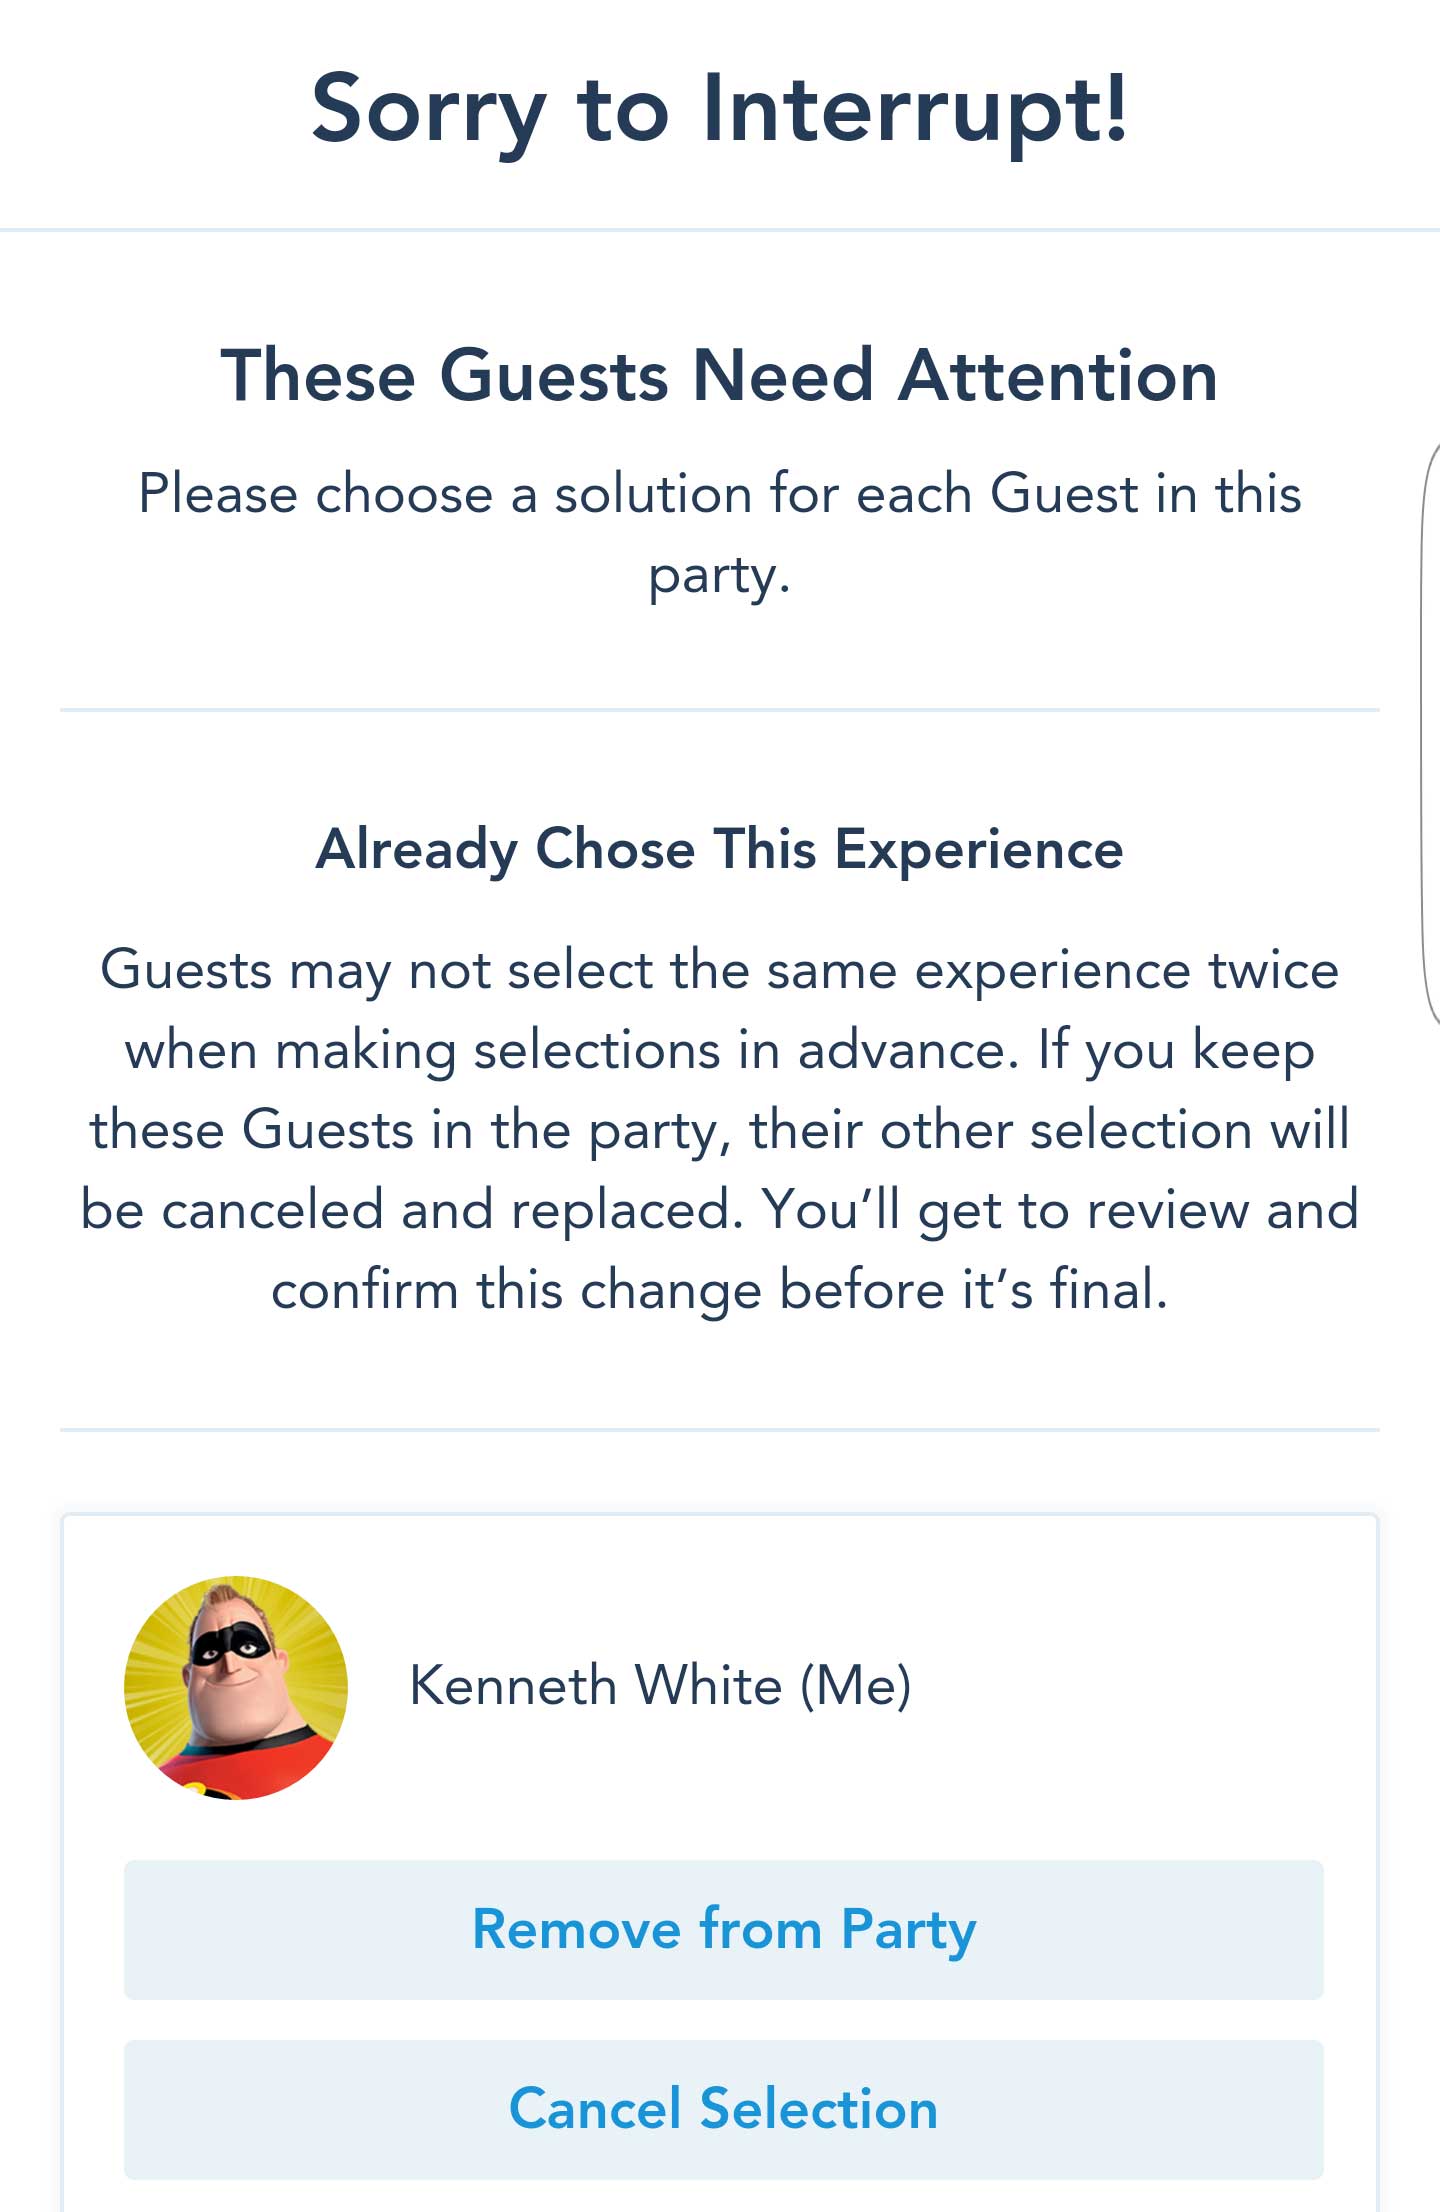The height and width of the screenshot is (2212, 1440).
Task: Tap the divider above 'Already Chose This Experience'
Action: (x=720, y=710)
